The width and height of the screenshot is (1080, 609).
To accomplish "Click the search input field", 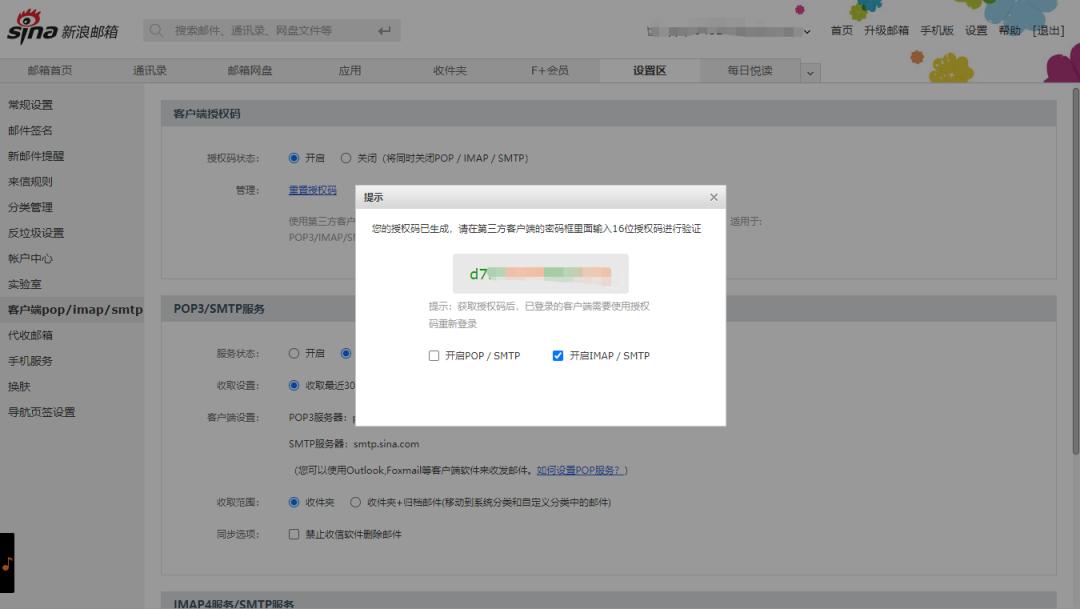I will click(260, 30).
